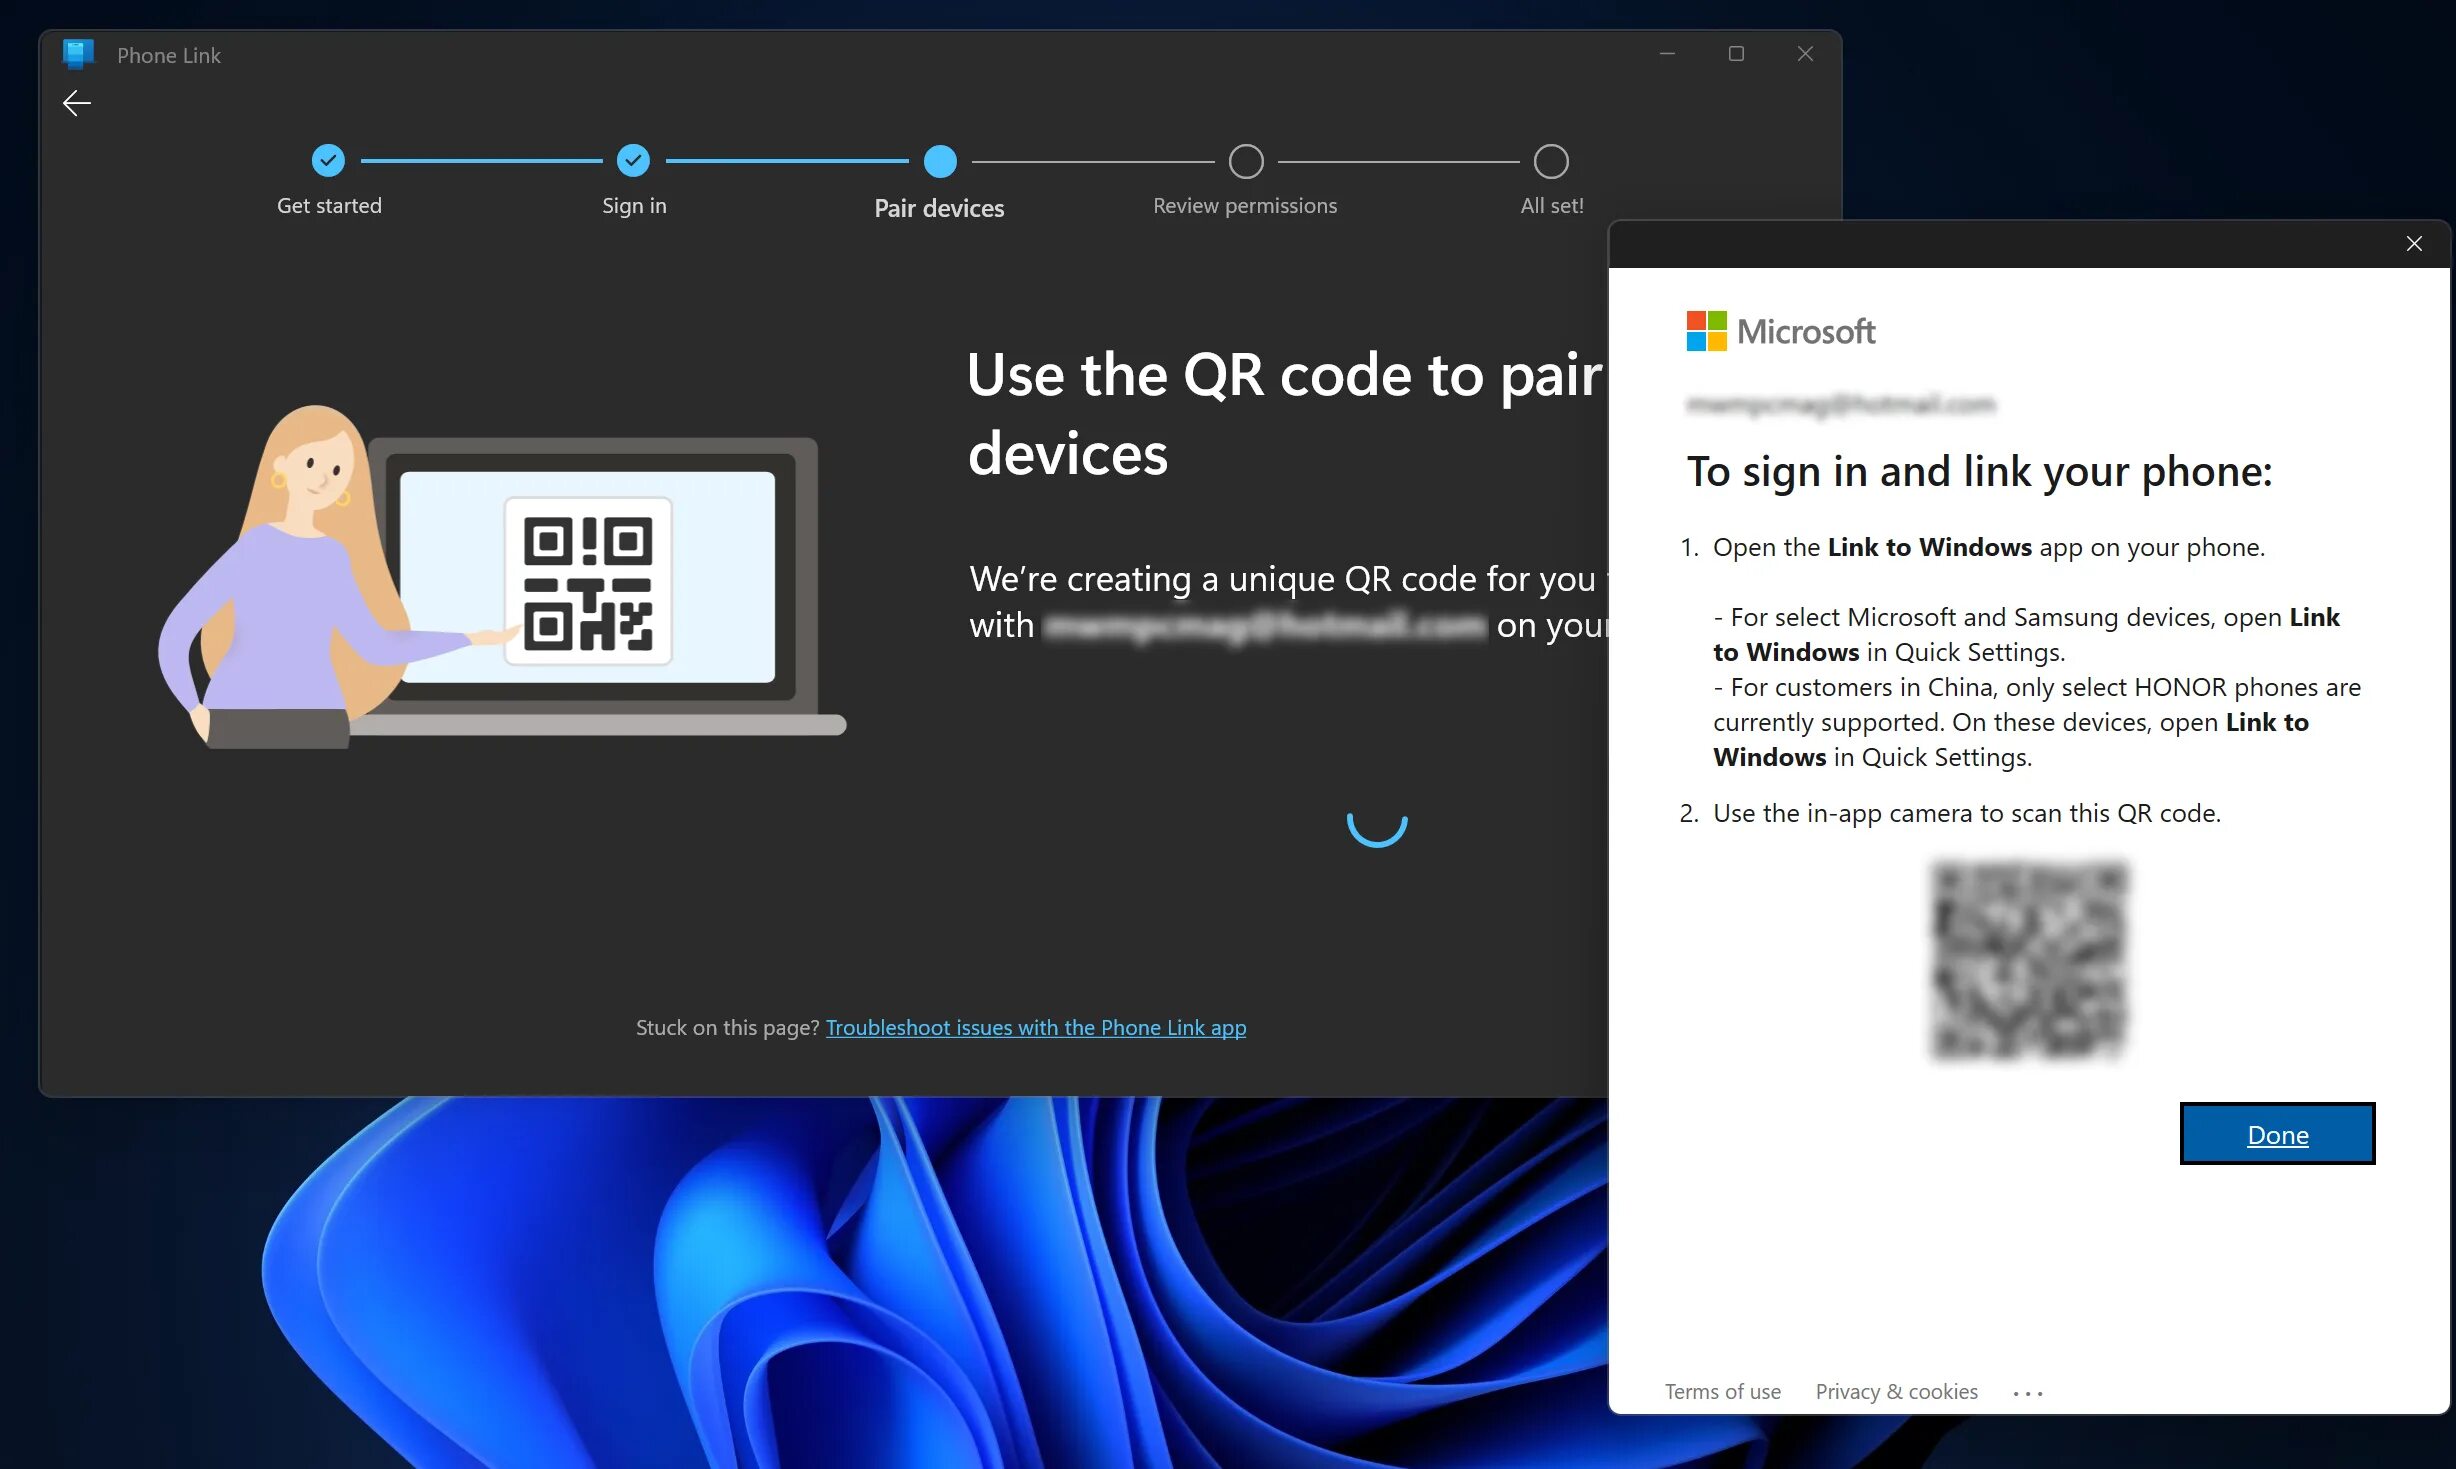Click the blurred QR code in sign-in dialog
This screenshot has width=2456, height=1469.
pos(2029,960)
